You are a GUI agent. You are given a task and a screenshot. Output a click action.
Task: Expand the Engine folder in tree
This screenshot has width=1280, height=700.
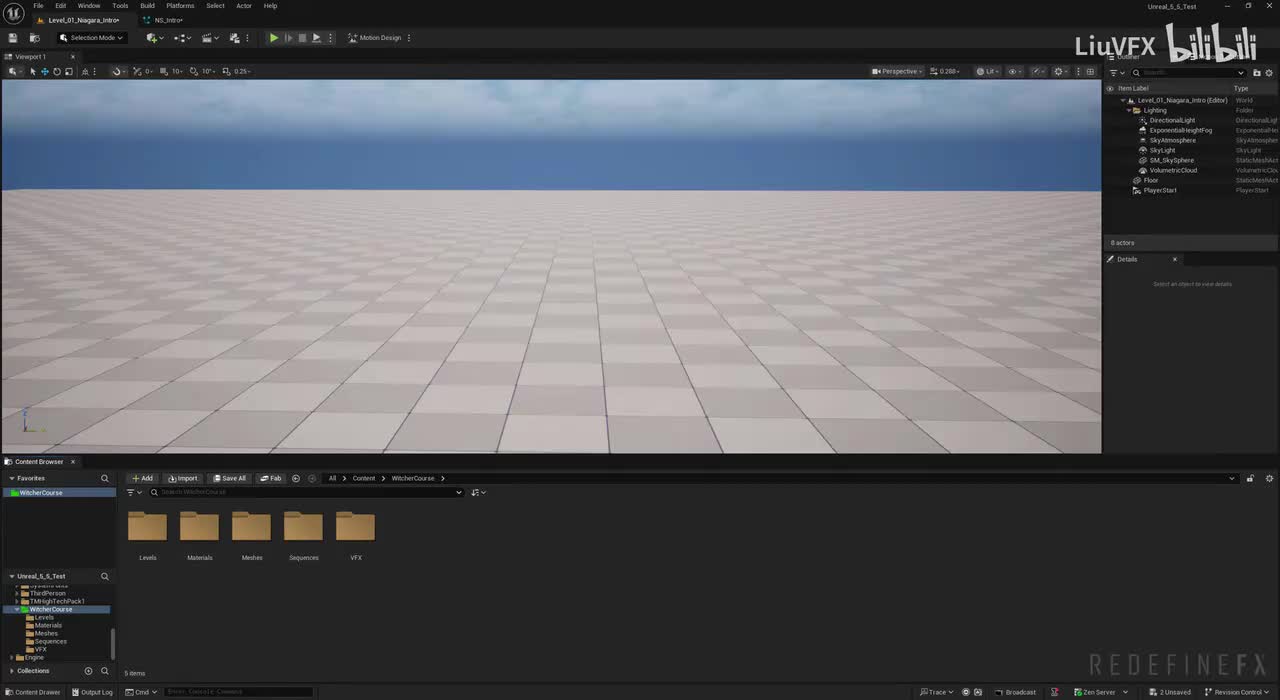[11, 657]
